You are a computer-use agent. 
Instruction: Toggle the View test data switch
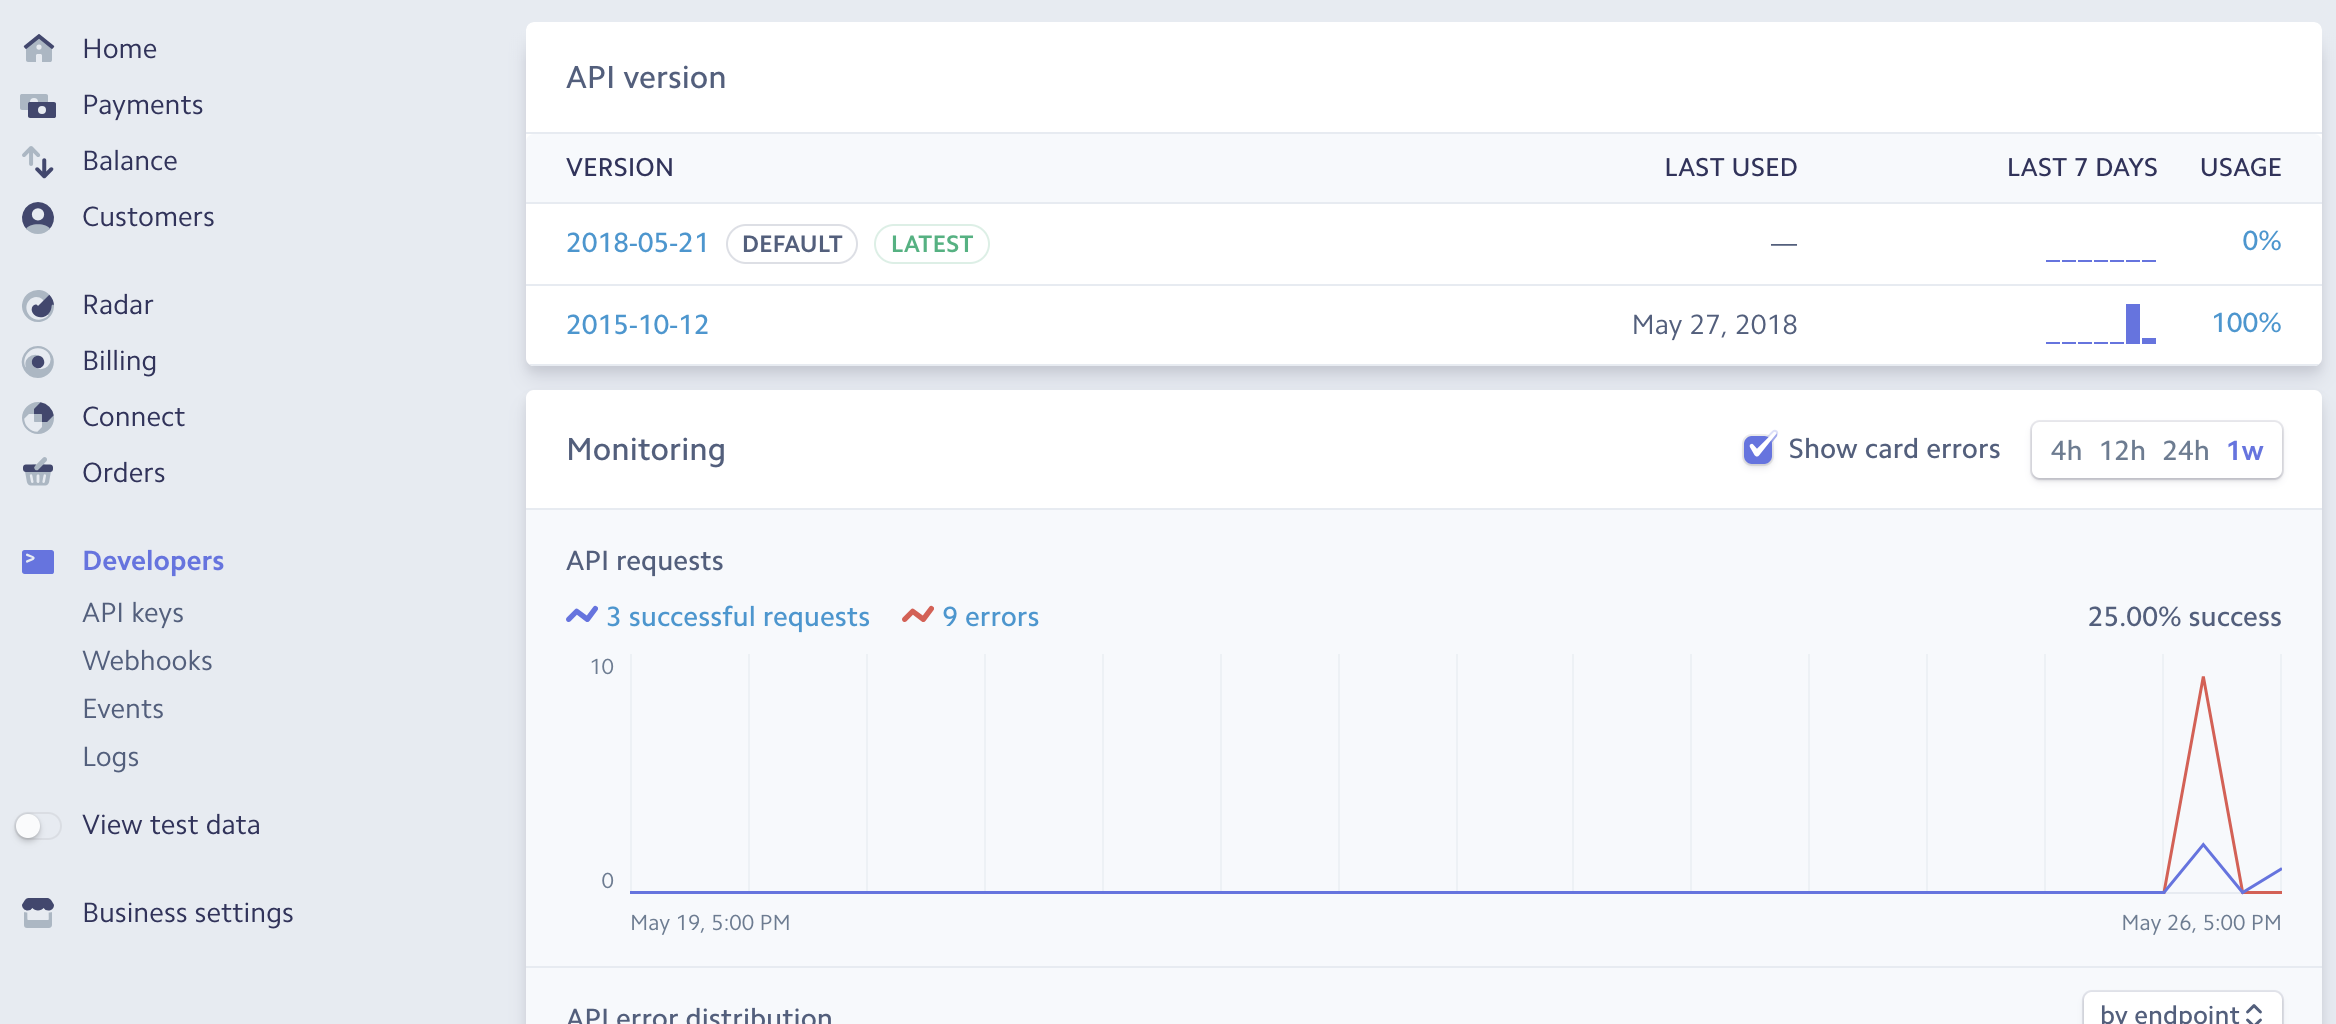pyautogui.click(x=38, y=825)
